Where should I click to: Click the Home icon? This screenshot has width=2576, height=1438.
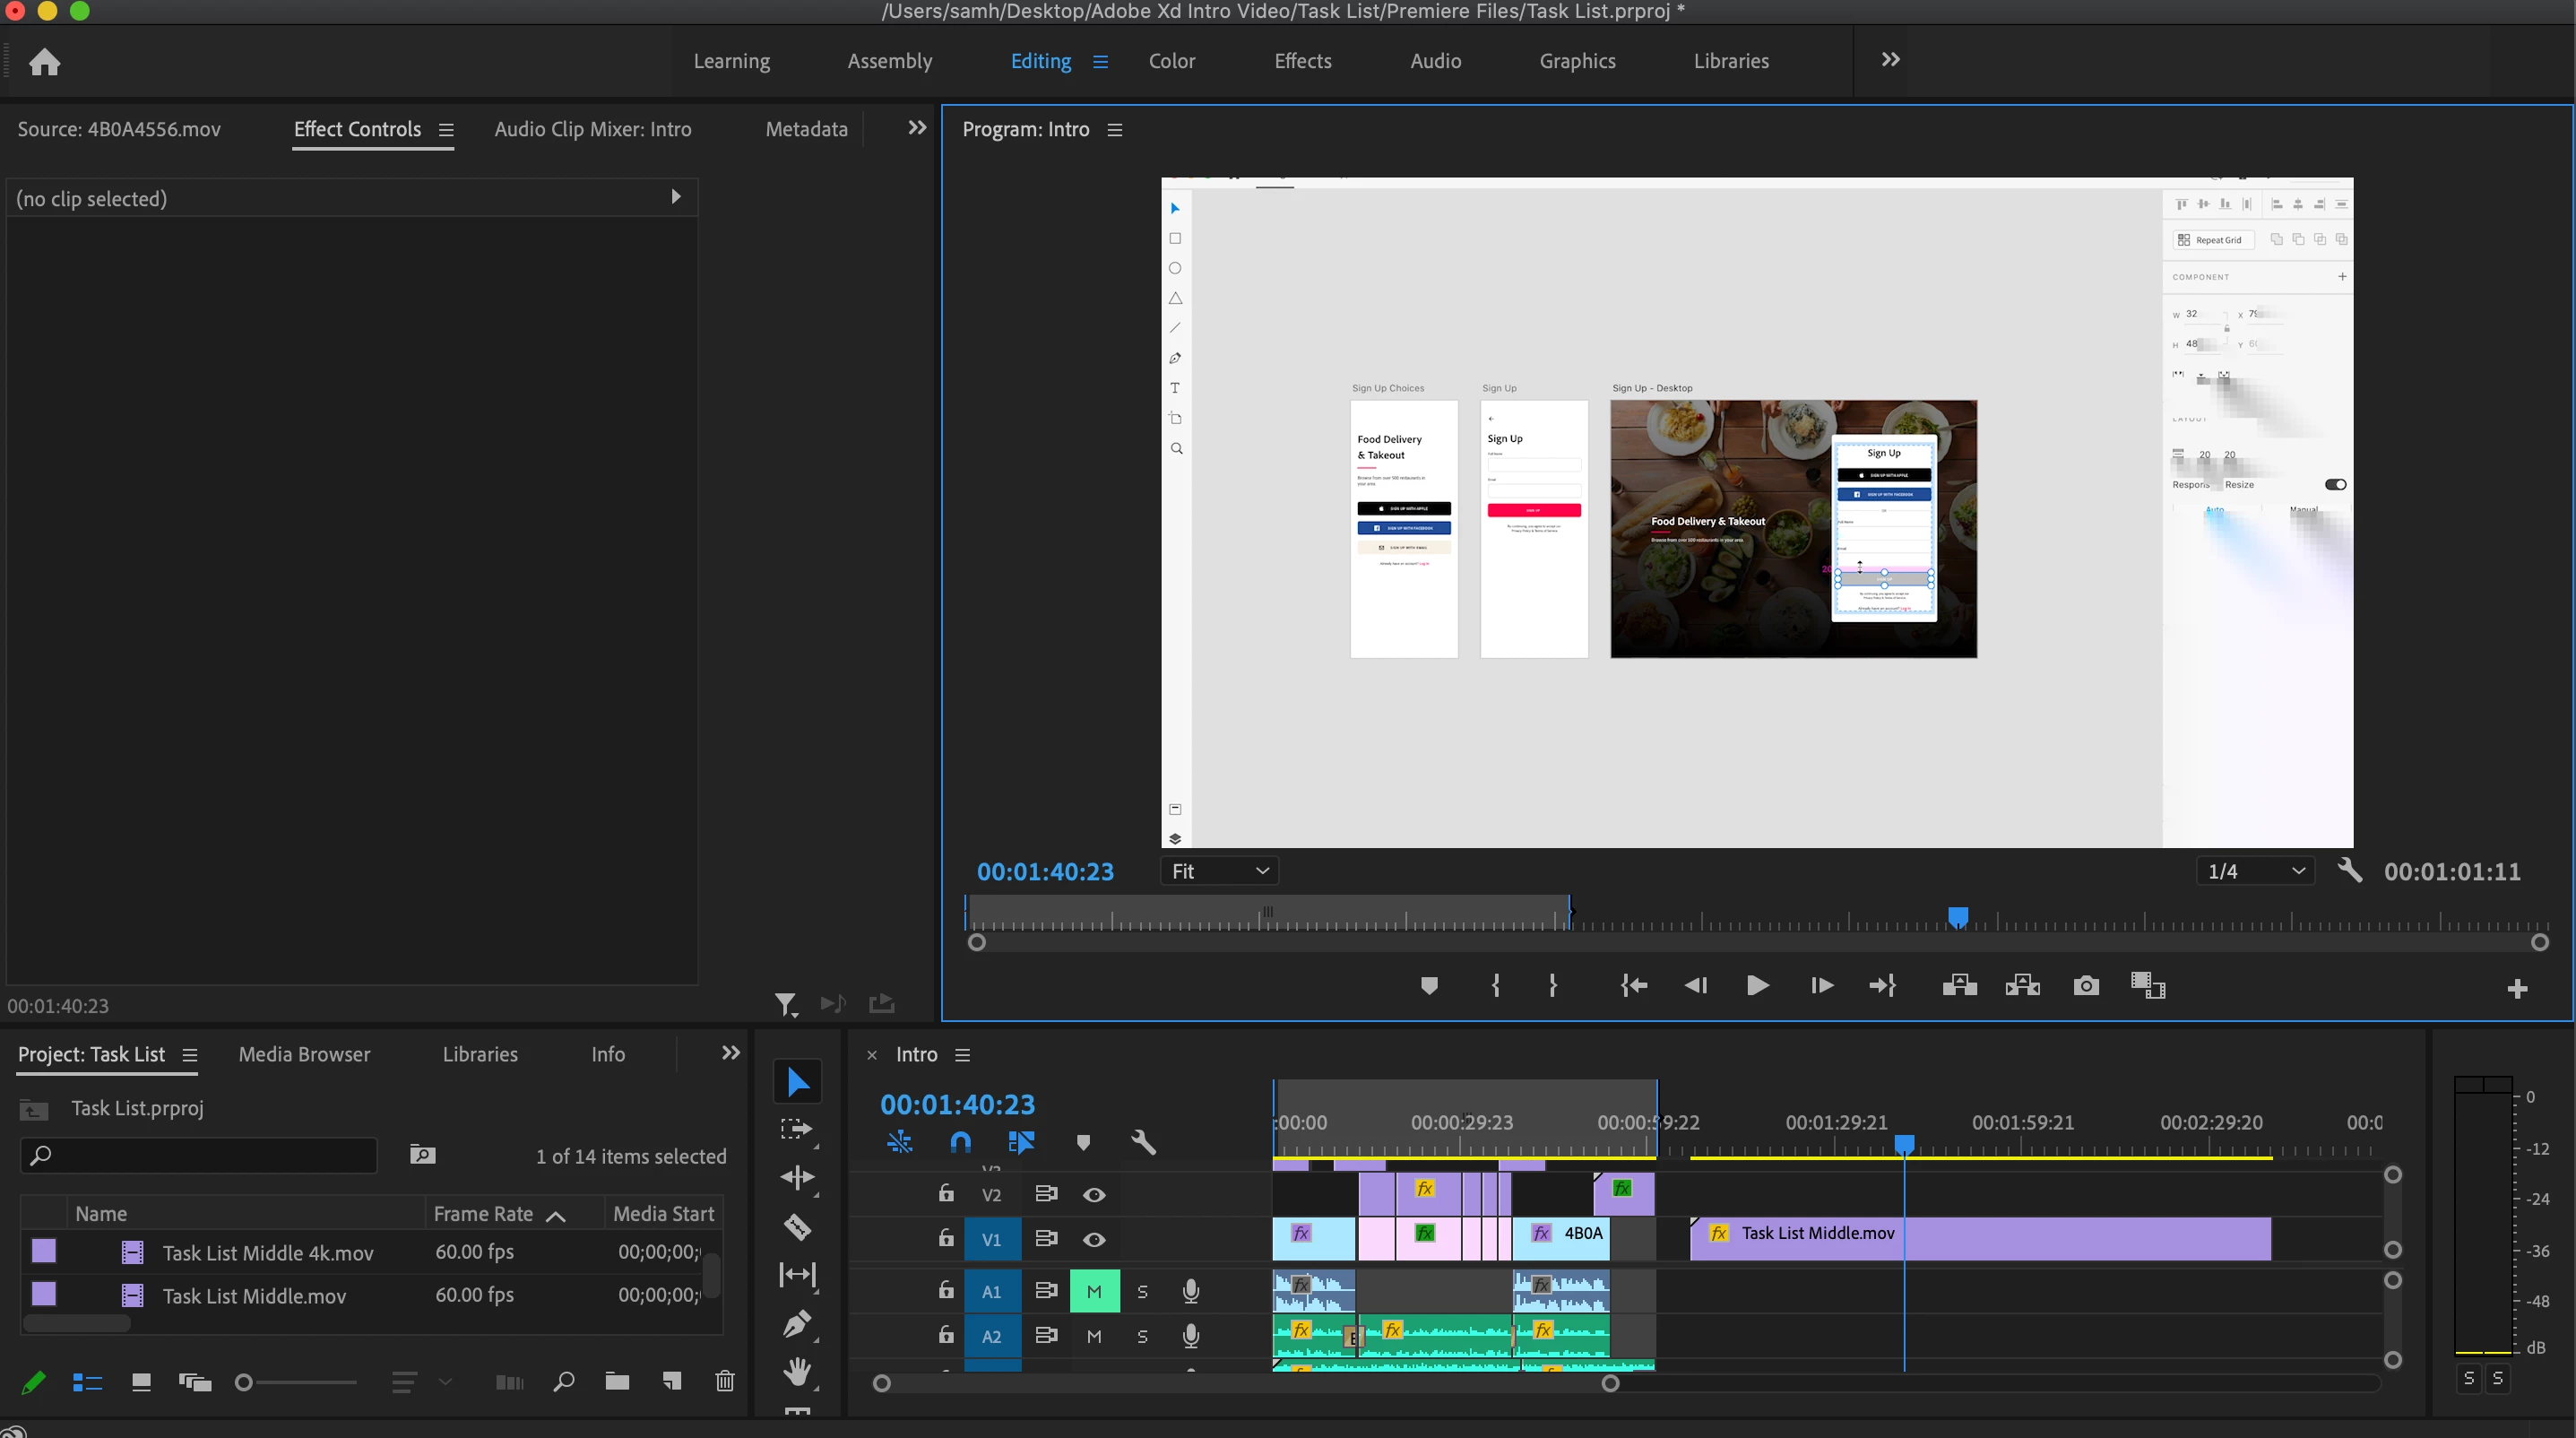click(x=44, y=62)
